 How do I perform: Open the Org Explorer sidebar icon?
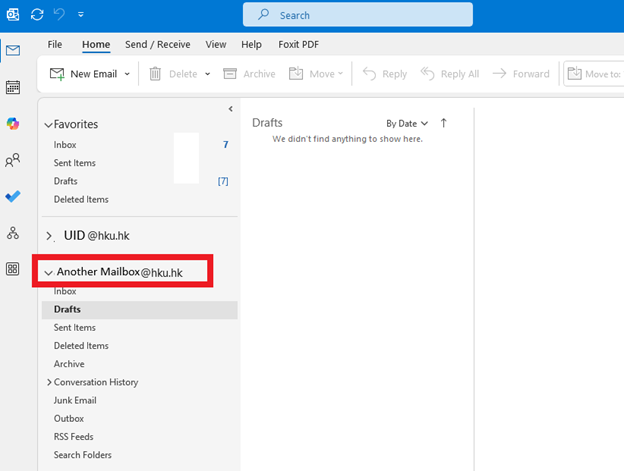point(13,233)
